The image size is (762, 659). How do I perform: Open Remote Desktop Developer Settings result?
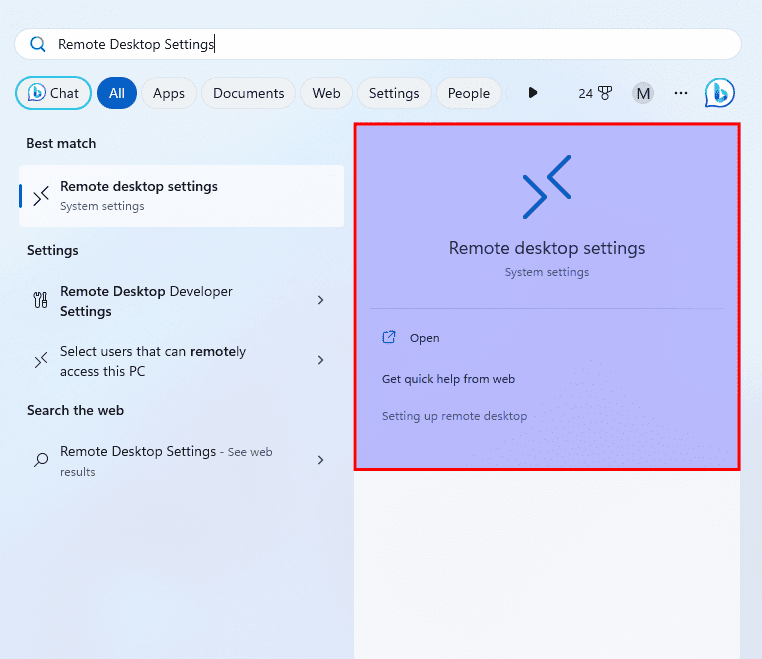(x=181, y=301)
